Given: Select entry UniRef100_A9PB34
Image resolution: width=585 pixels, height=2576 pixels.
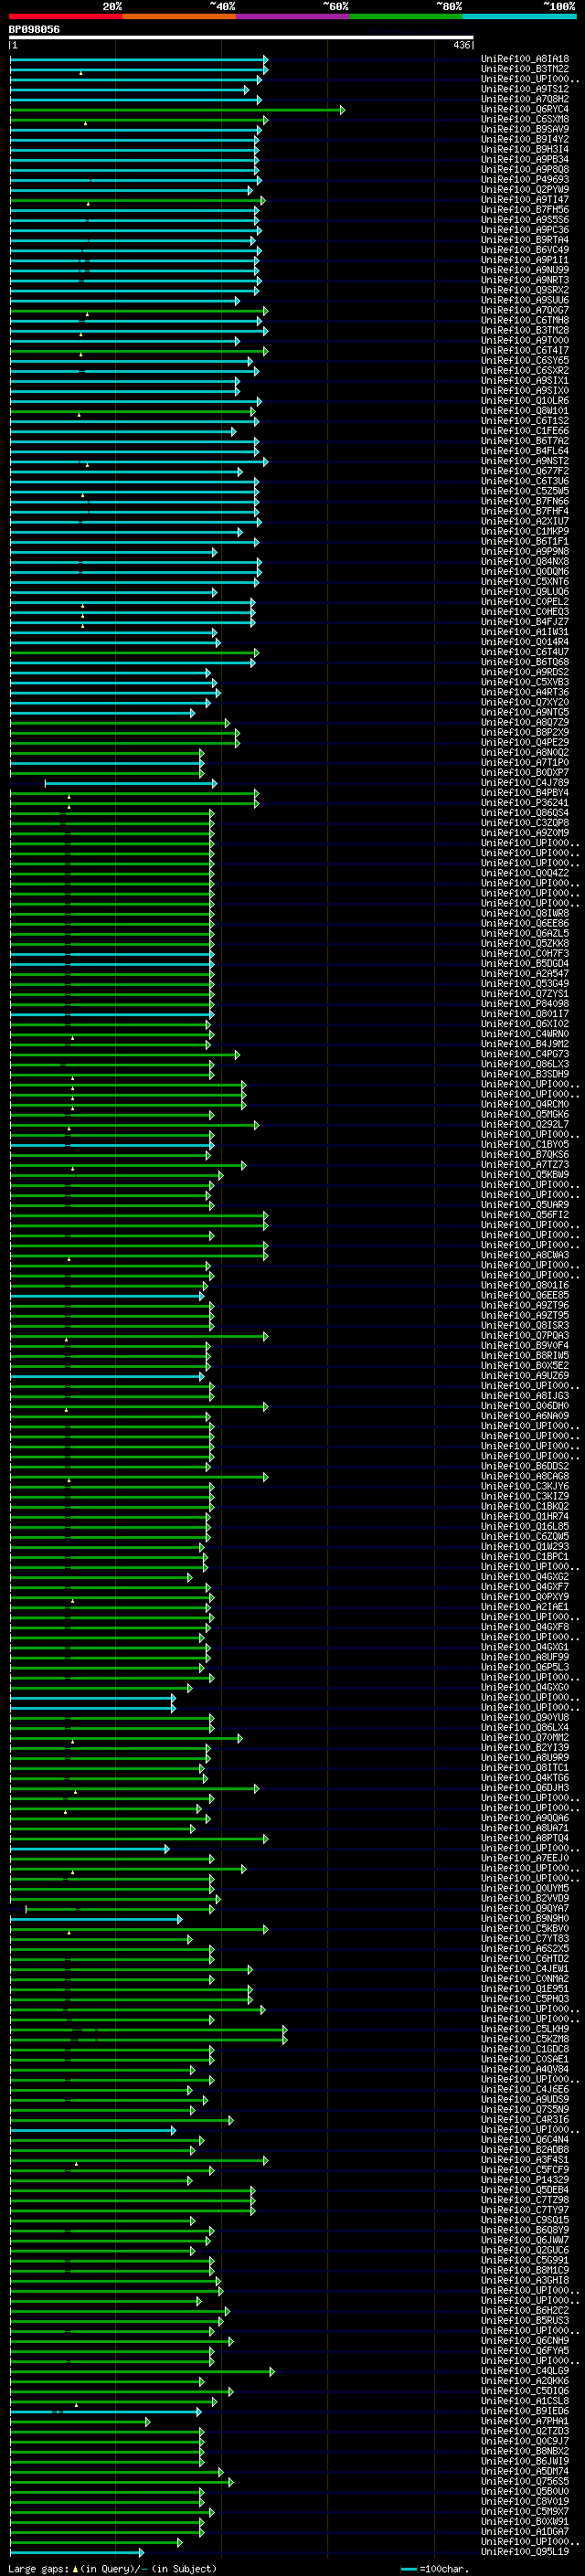Looking at the screenshot, I should [525, 159].
